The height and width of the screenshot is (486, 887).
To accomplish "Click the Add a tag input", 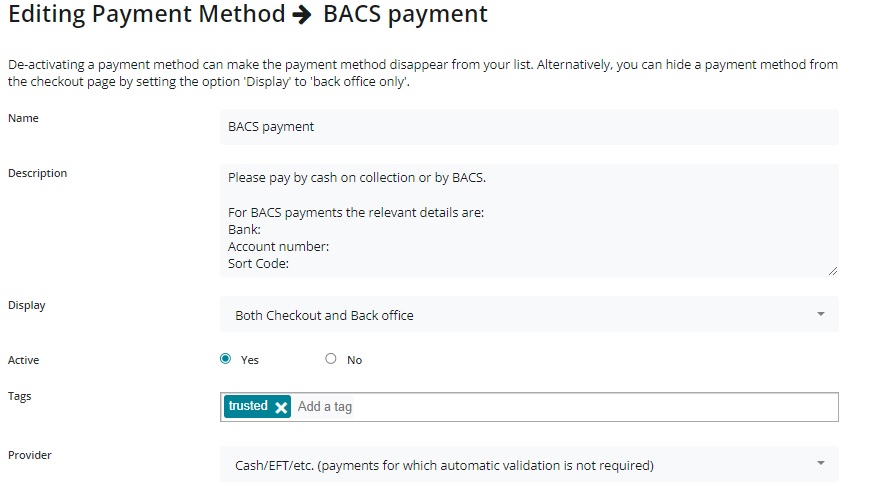I will [x=560, y=407].
